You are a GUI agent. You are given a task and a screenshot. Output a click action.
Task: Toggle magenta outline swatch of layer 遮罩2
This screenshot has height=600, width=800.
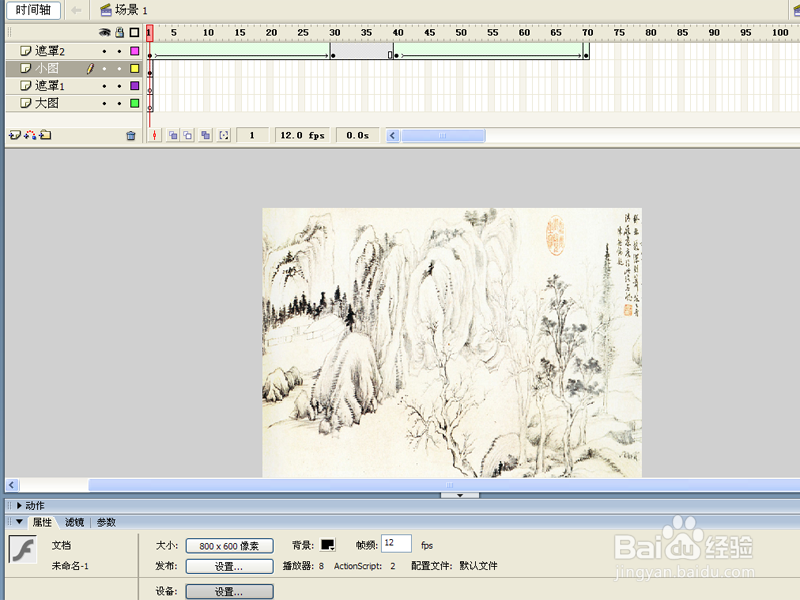coord(135,51)
